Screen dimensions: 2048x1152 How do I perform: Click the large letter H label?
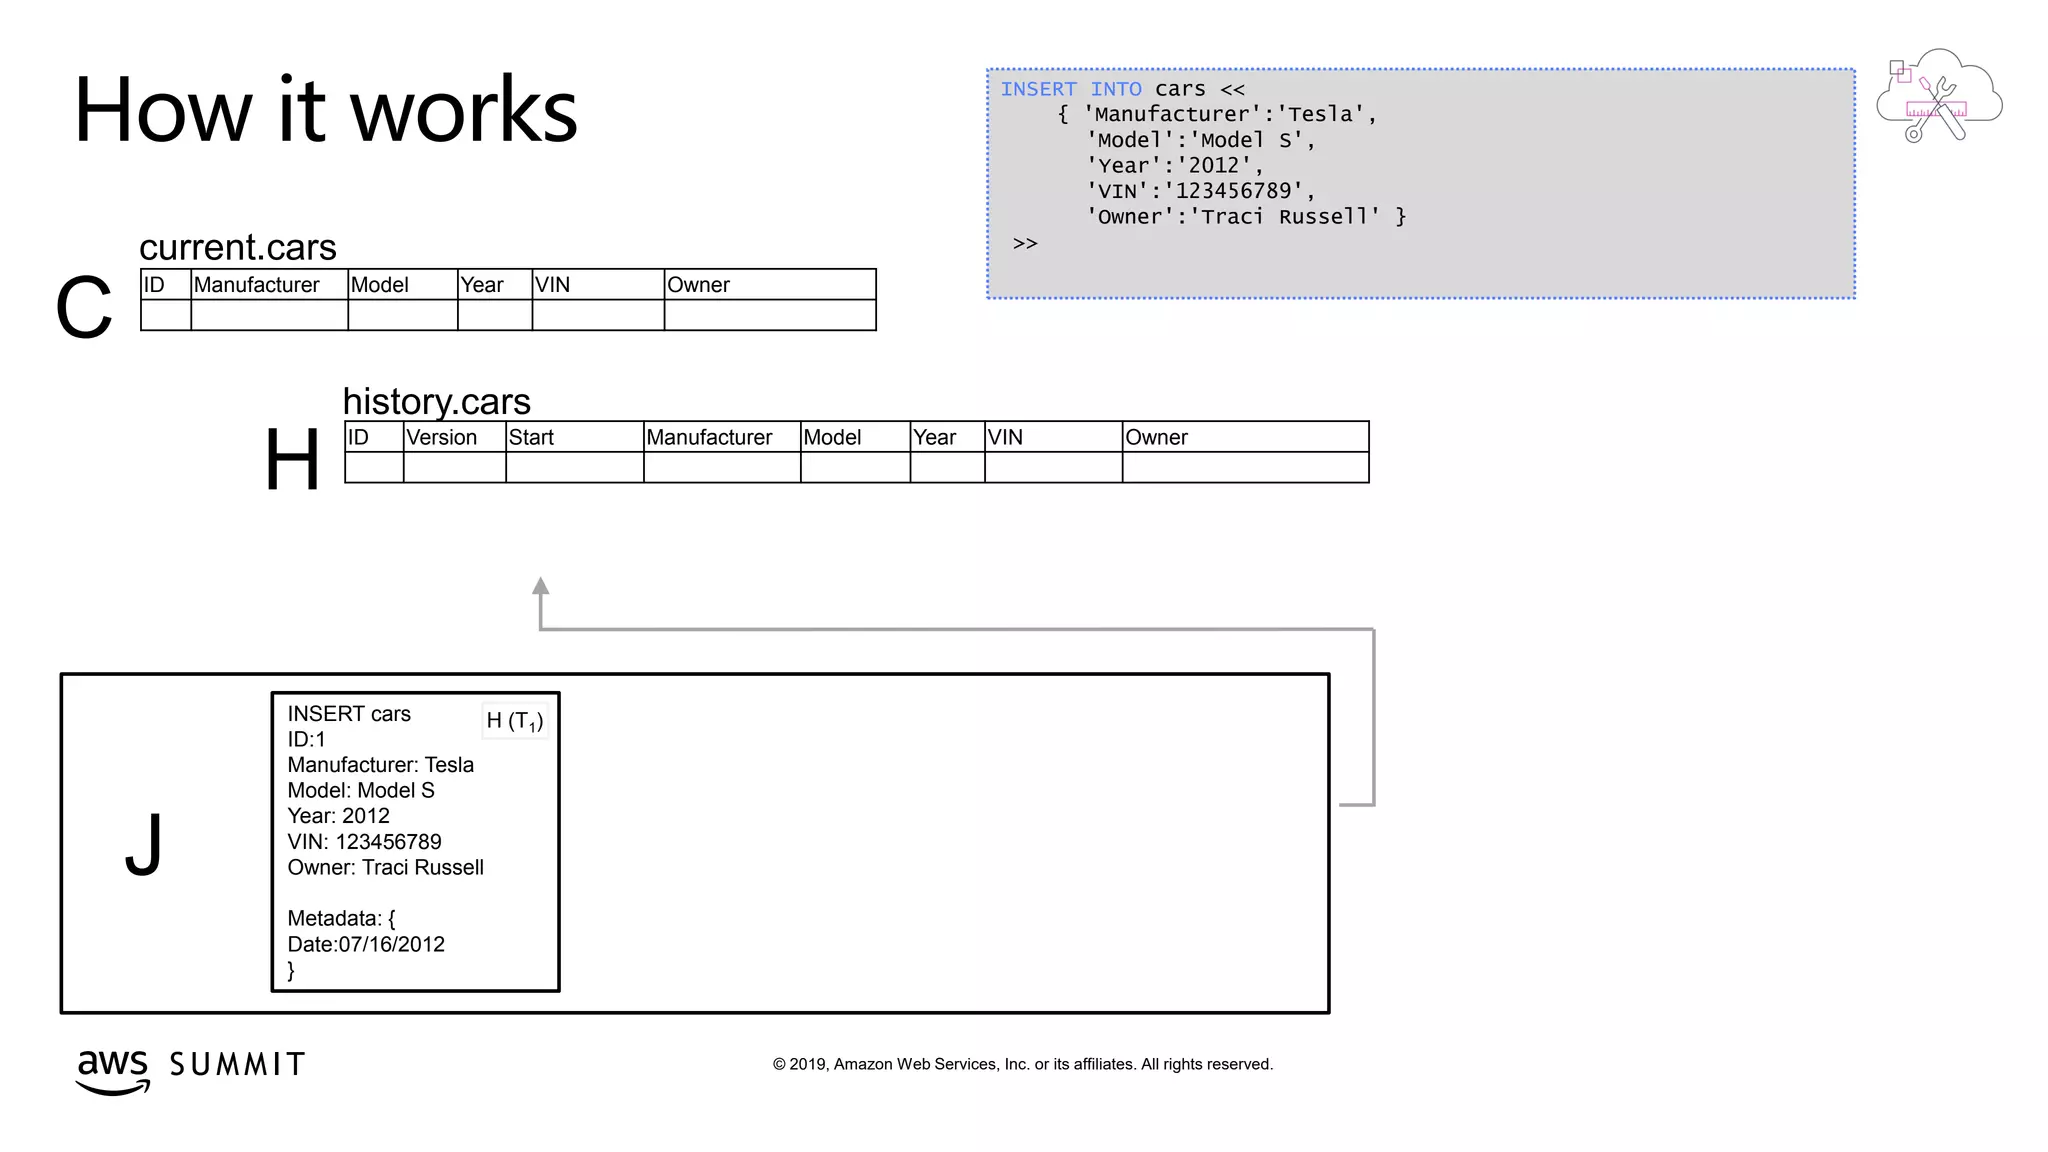pos(292,459)
